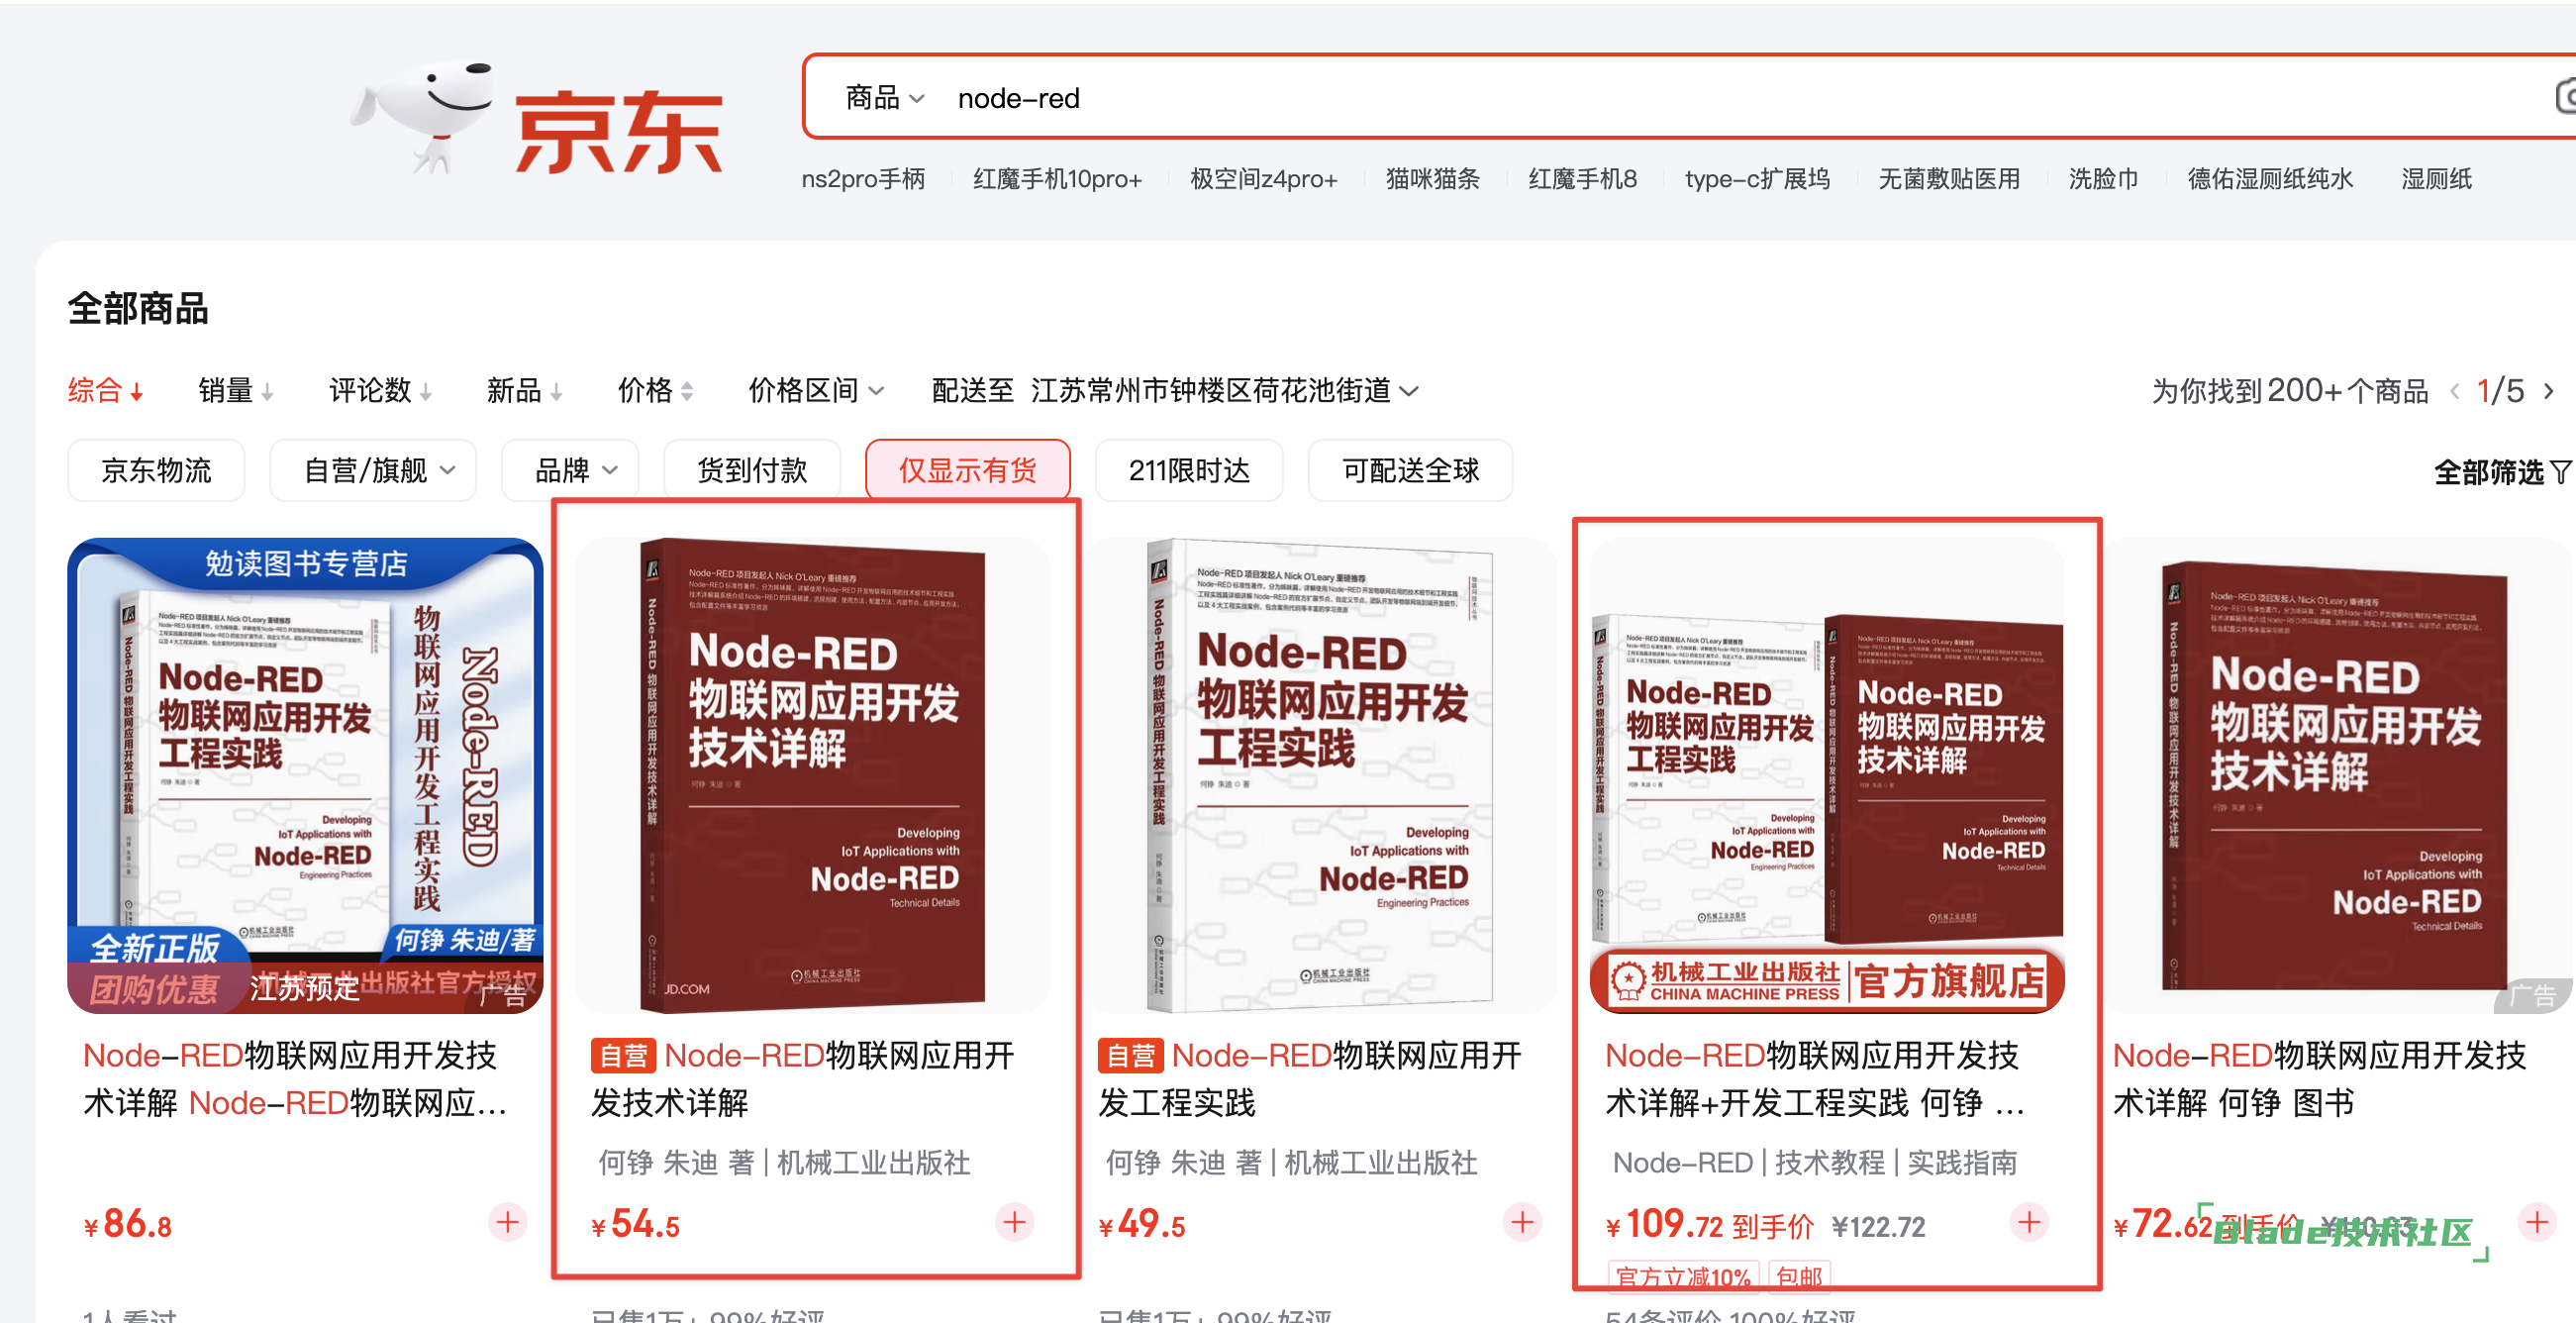Sort by 新品
This screenshot has height=1323, width=2576.
pos(524,391)
